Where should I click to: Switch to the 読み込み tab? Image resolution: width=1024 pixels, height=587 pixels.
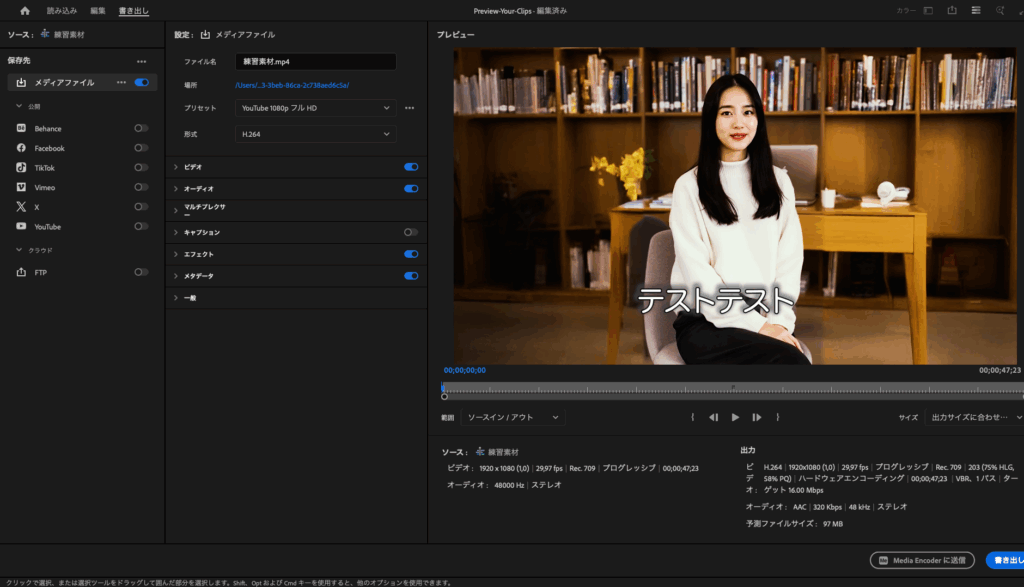[61, 11]
